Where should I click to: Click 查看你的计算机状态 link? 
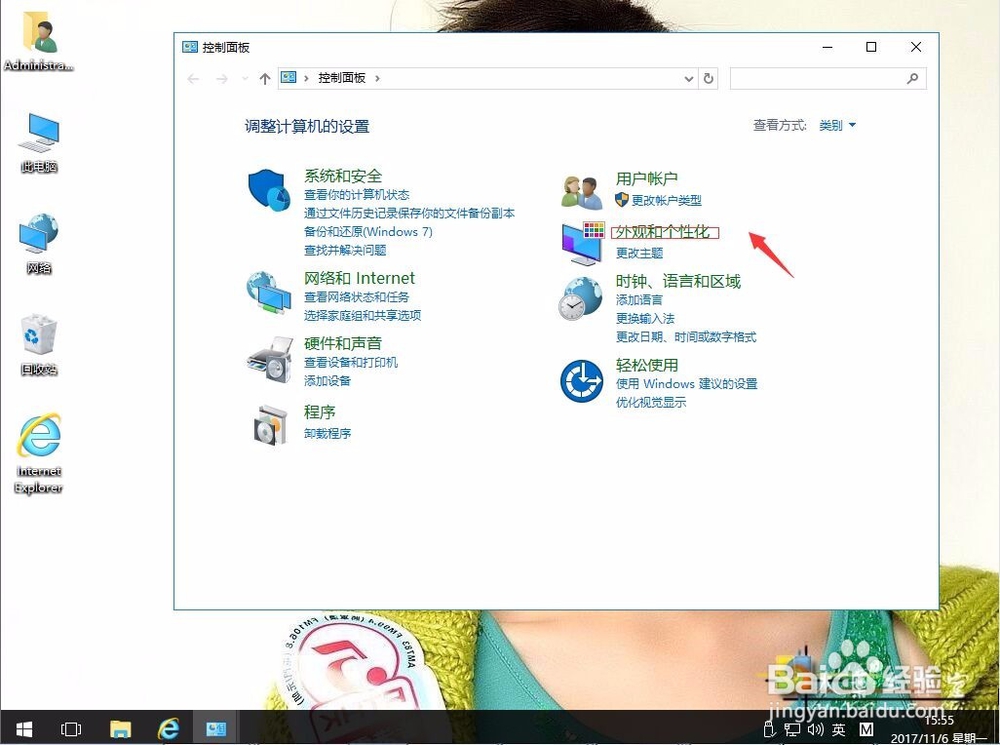357,195
